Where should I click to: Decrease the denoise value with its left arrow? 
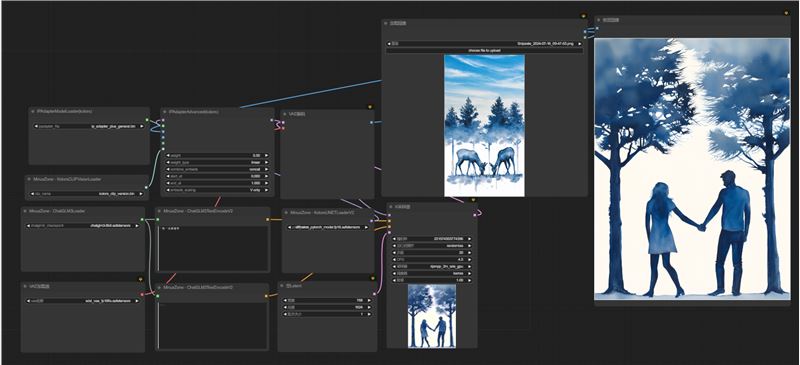point(395,280)
